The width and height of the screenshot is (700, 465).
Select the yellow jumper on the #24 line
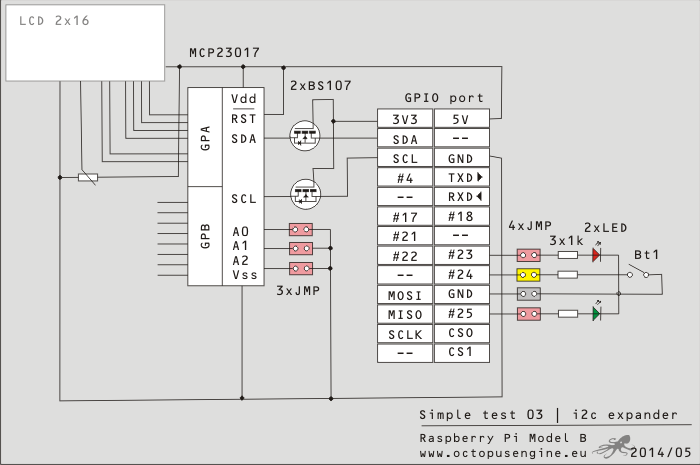pos(529,275)
